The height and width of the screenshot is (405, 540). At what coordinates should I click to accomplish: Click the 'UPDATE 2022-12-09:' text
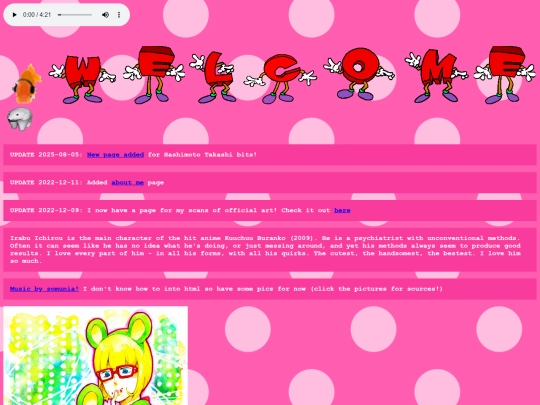[46, 210]
